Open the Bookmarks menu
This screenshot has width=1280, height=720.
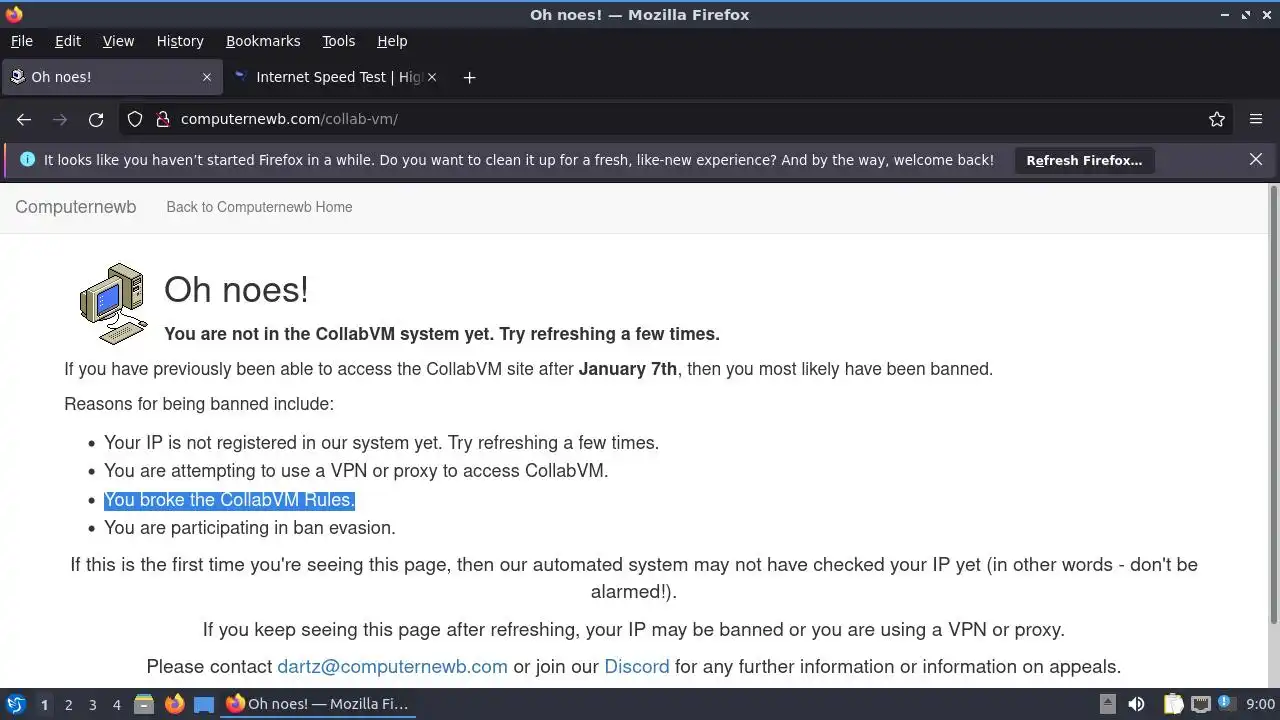tap(263, 41)
